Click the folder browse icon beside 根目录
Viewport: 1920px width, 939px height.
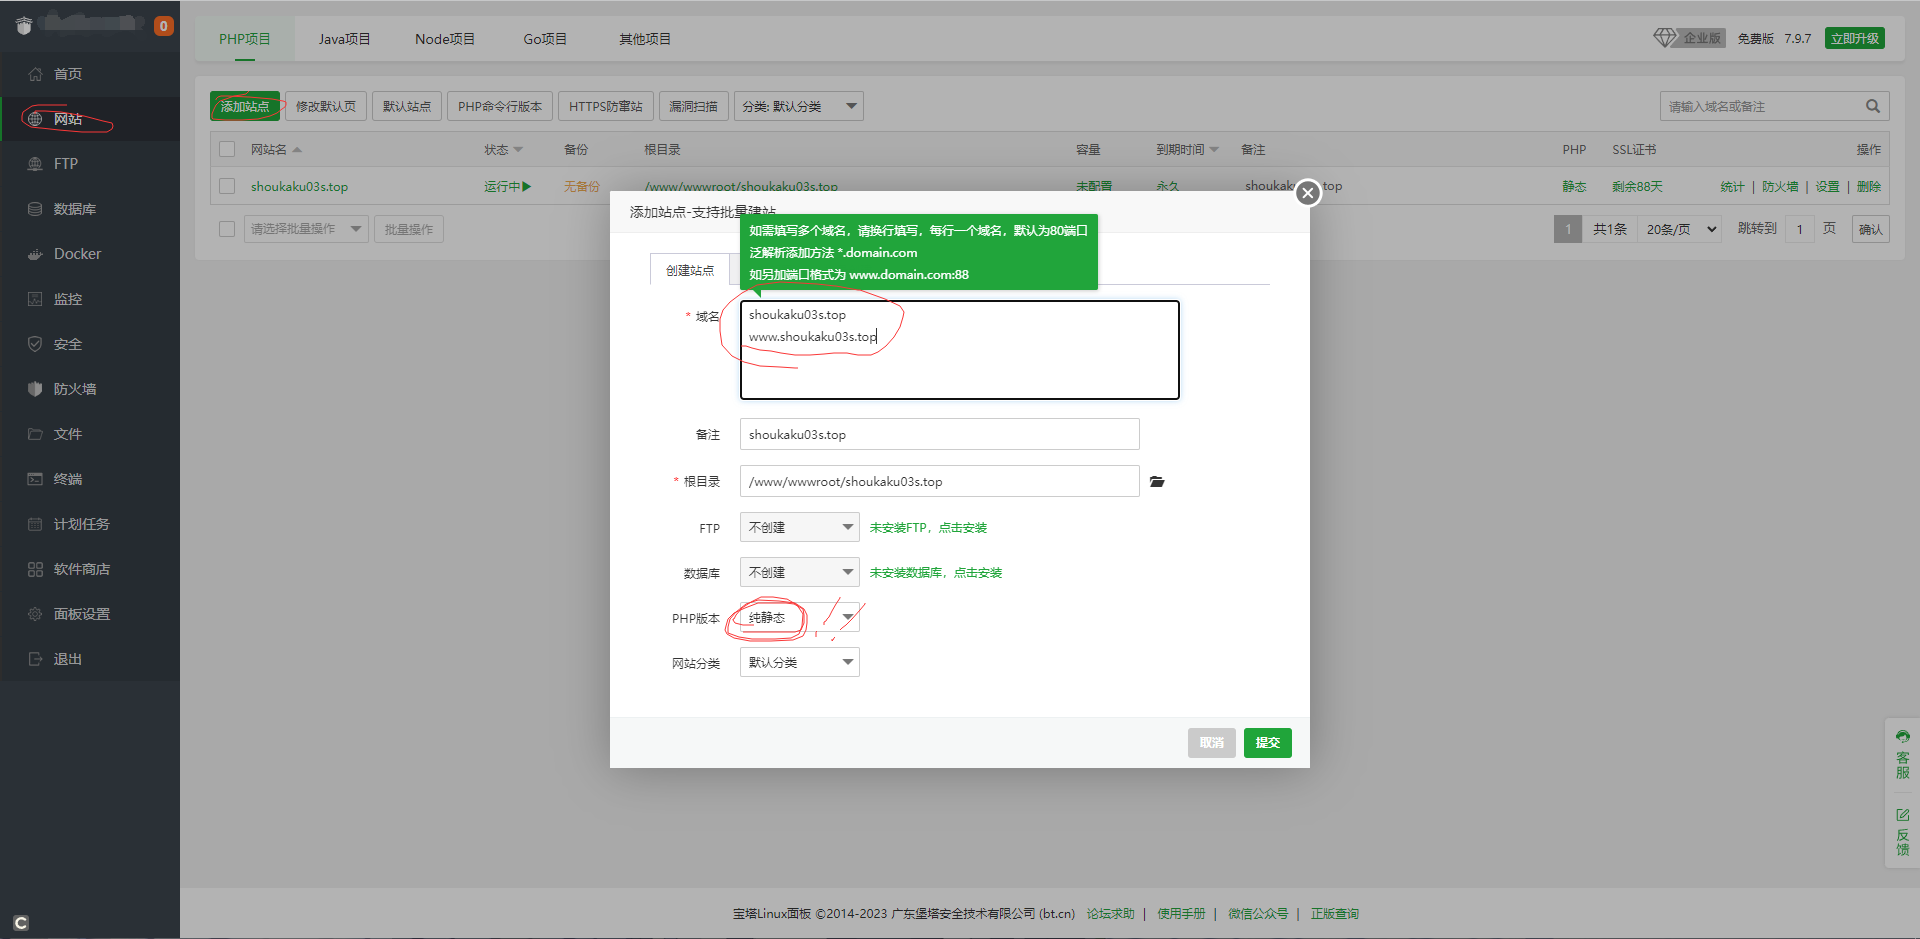[1157, 482]
